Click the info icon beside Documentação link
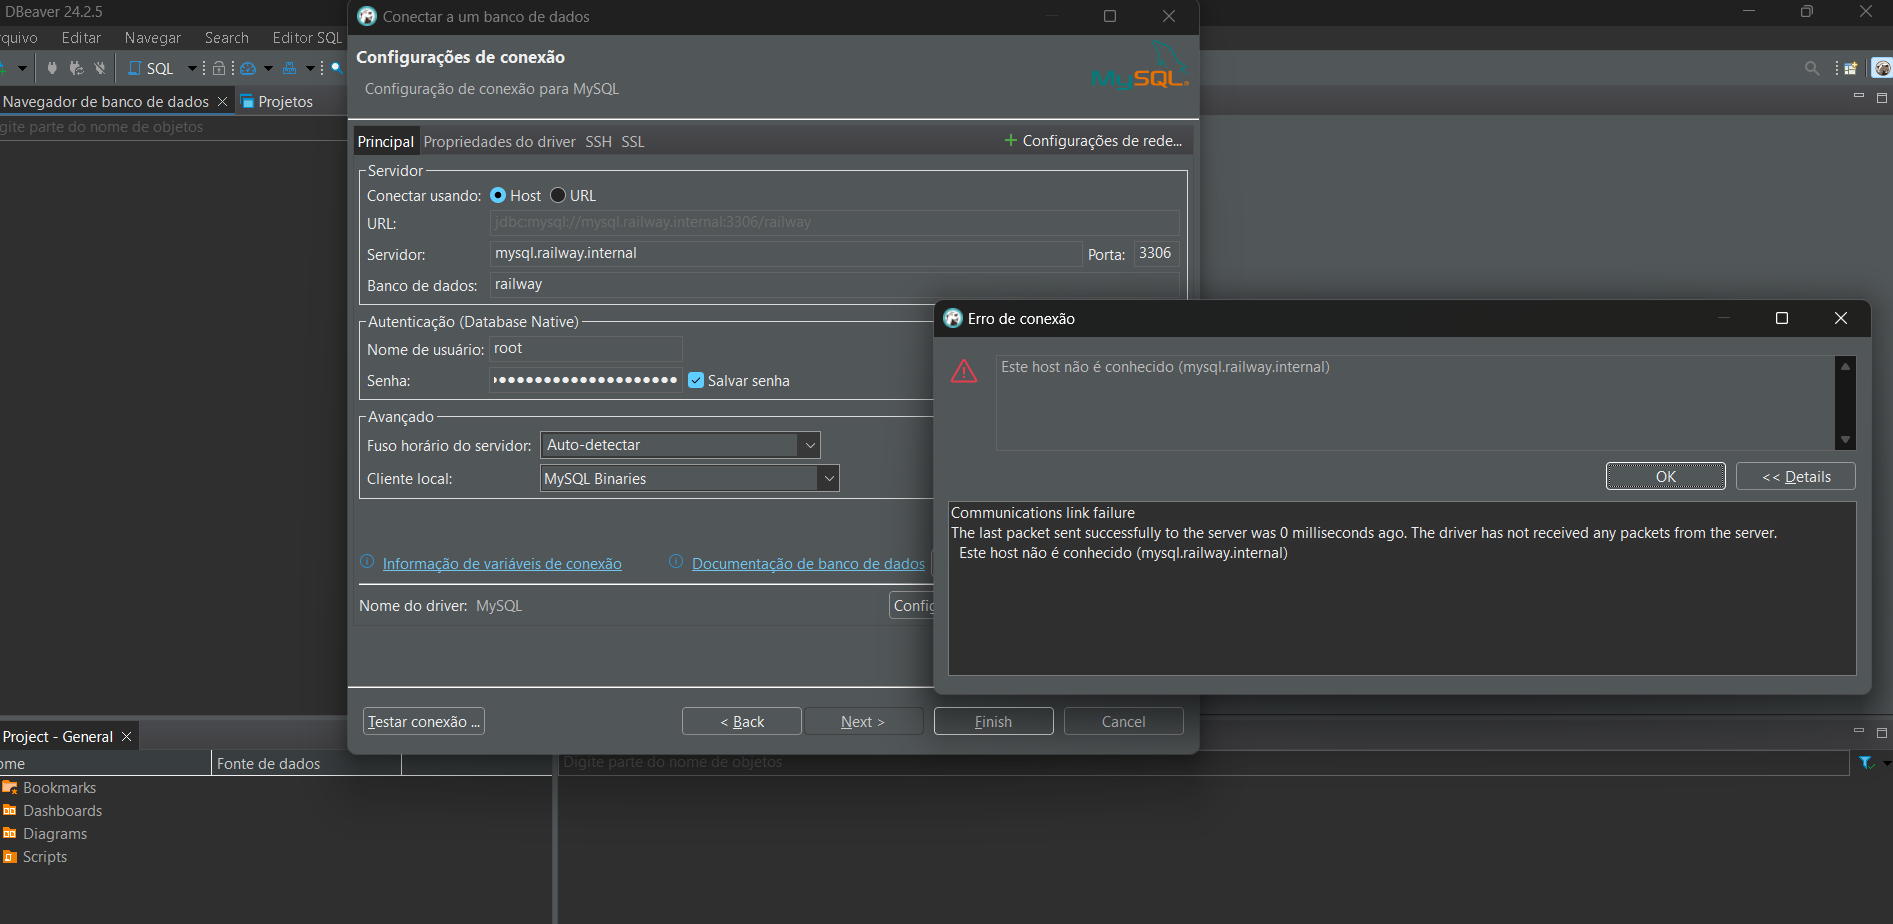The image size is (1893, 924). coord(676,562)
